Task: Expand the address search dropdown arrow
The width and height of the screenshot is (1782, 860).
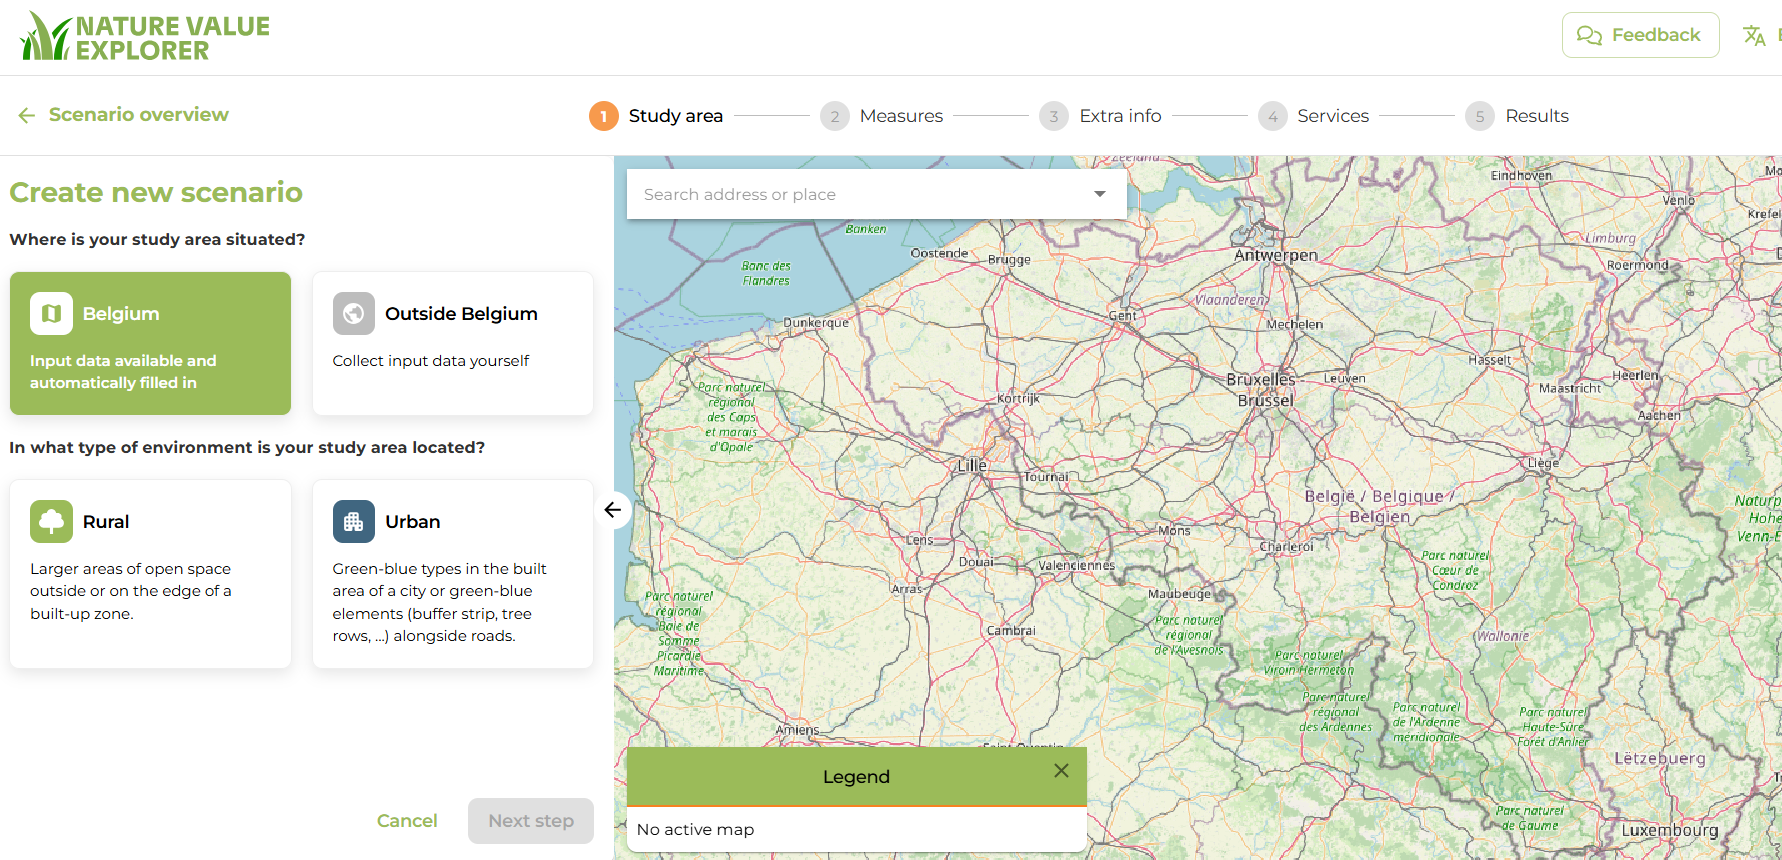Action: click(x=1100, y=194)
